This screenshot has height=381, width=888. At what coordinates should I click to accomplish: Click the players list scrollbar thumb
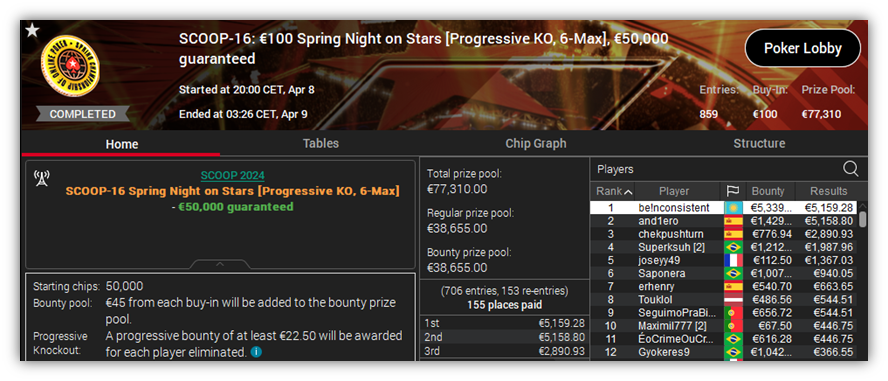click(x=863, y=219)
